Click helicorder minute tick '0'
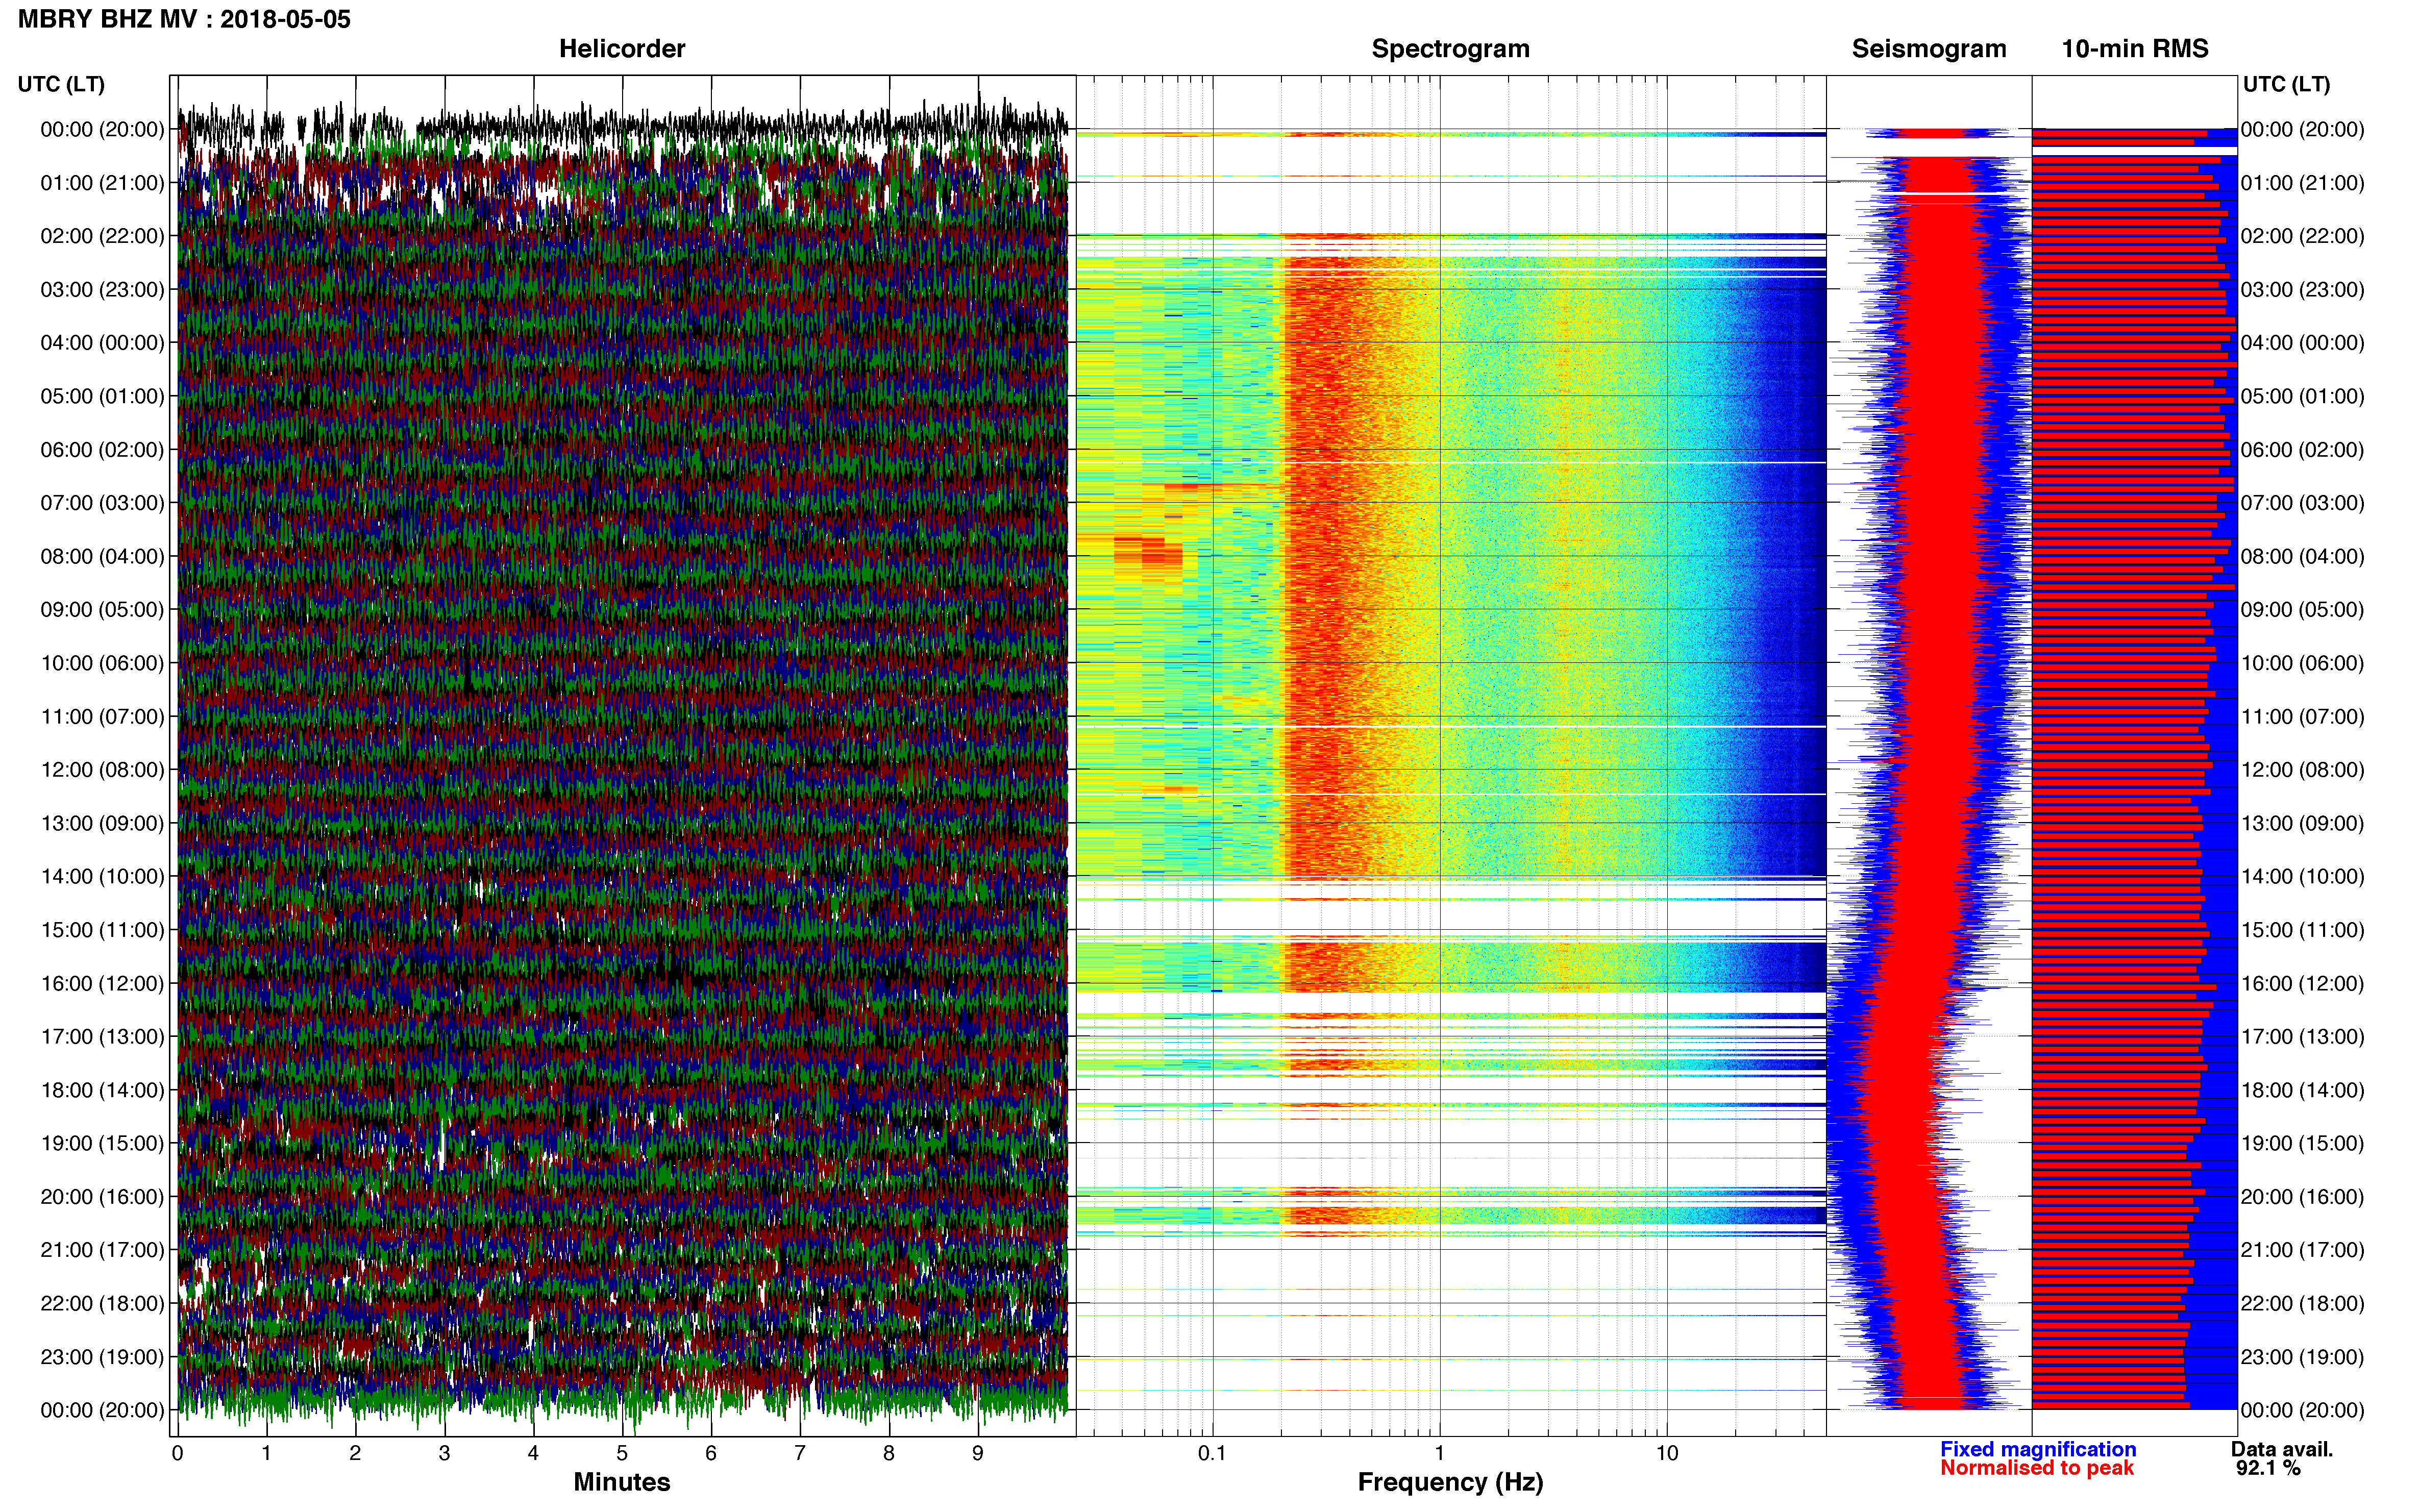The image size is (2419, 1512). (177, 1454)
